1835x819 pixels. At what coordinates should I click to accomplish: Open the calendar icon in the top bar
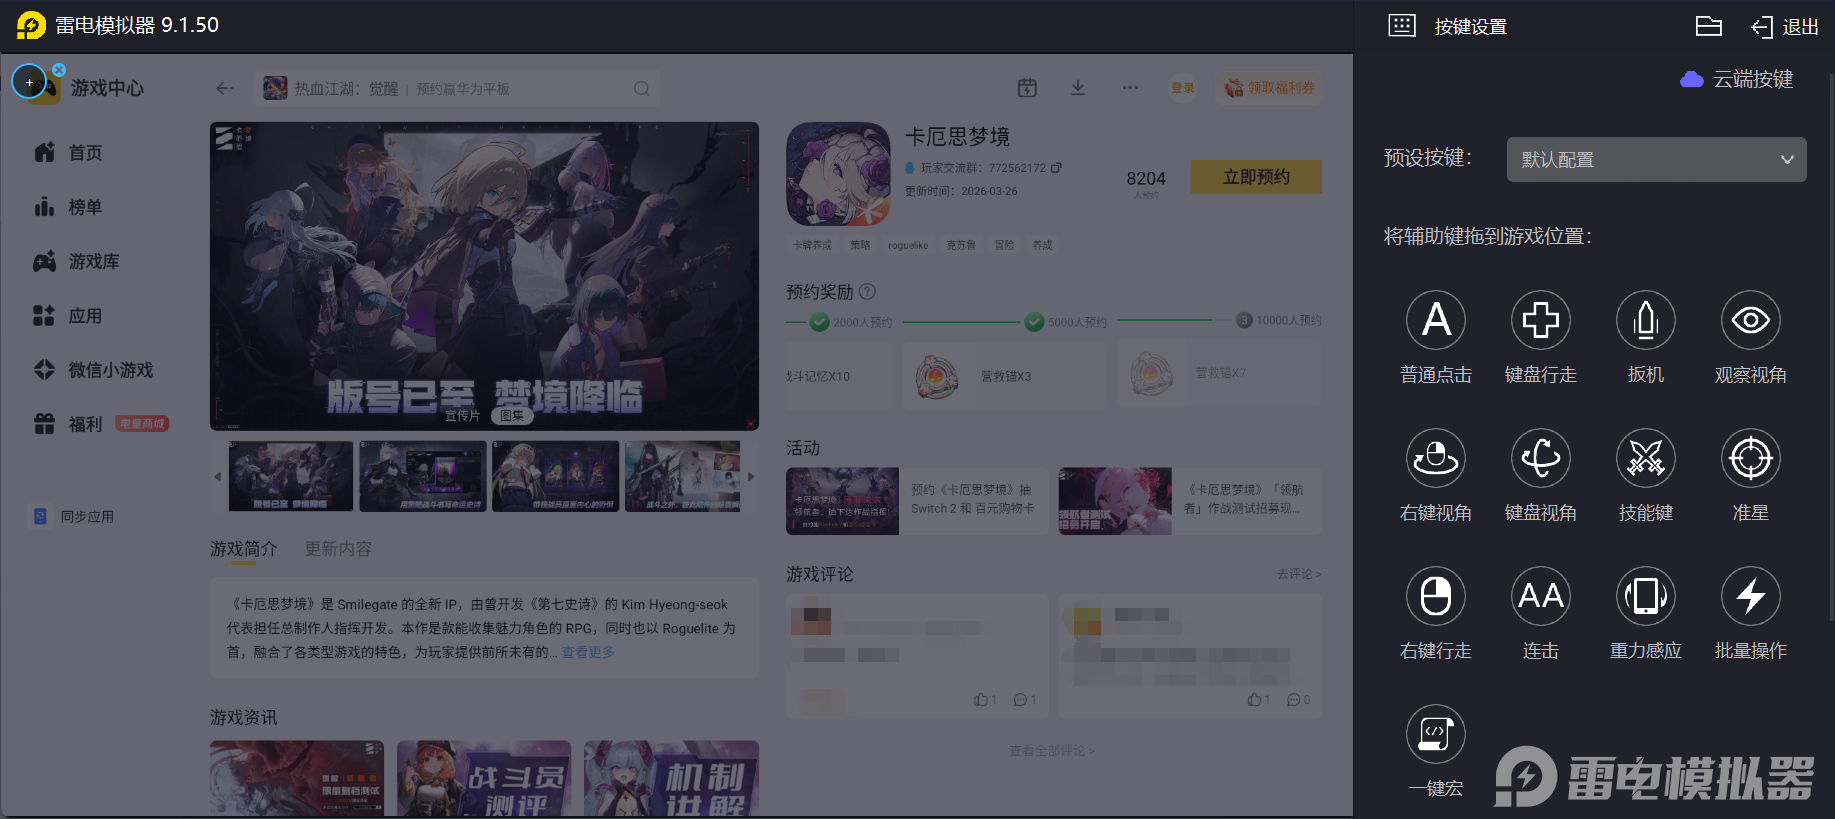[1027, 88]
